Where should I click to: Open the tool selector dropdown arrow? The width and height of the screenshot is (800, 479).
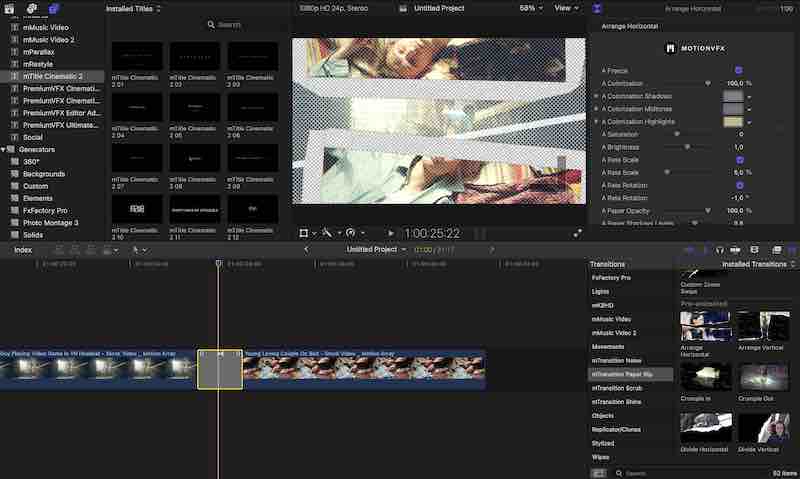pyautogui.click(x=145, y=250)
